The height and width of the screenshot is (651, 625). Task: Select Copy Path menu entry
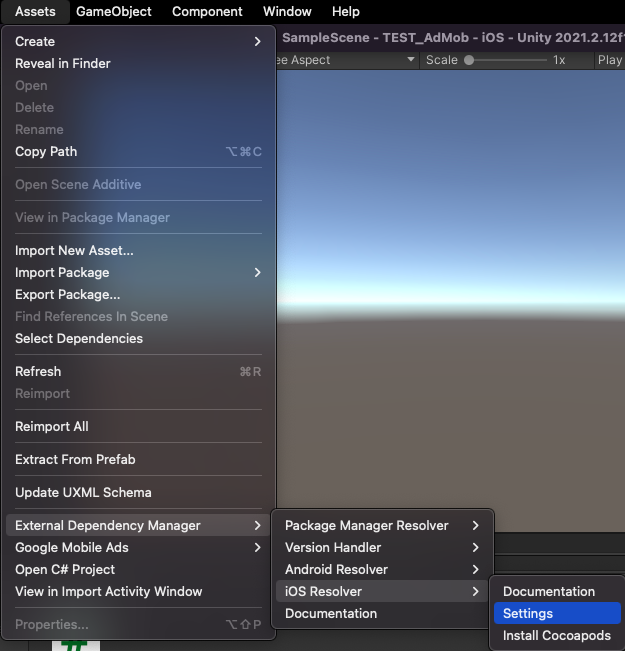pos(138,152)
